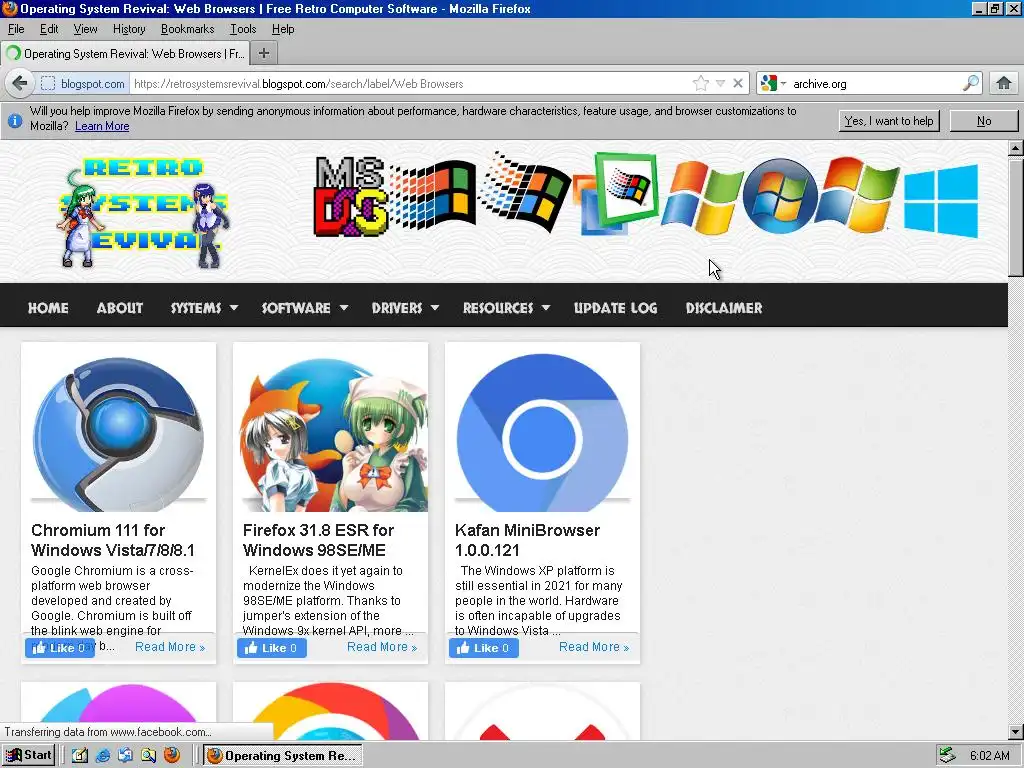Read More on the Firefox 31.8 post

tap(382, 647)
